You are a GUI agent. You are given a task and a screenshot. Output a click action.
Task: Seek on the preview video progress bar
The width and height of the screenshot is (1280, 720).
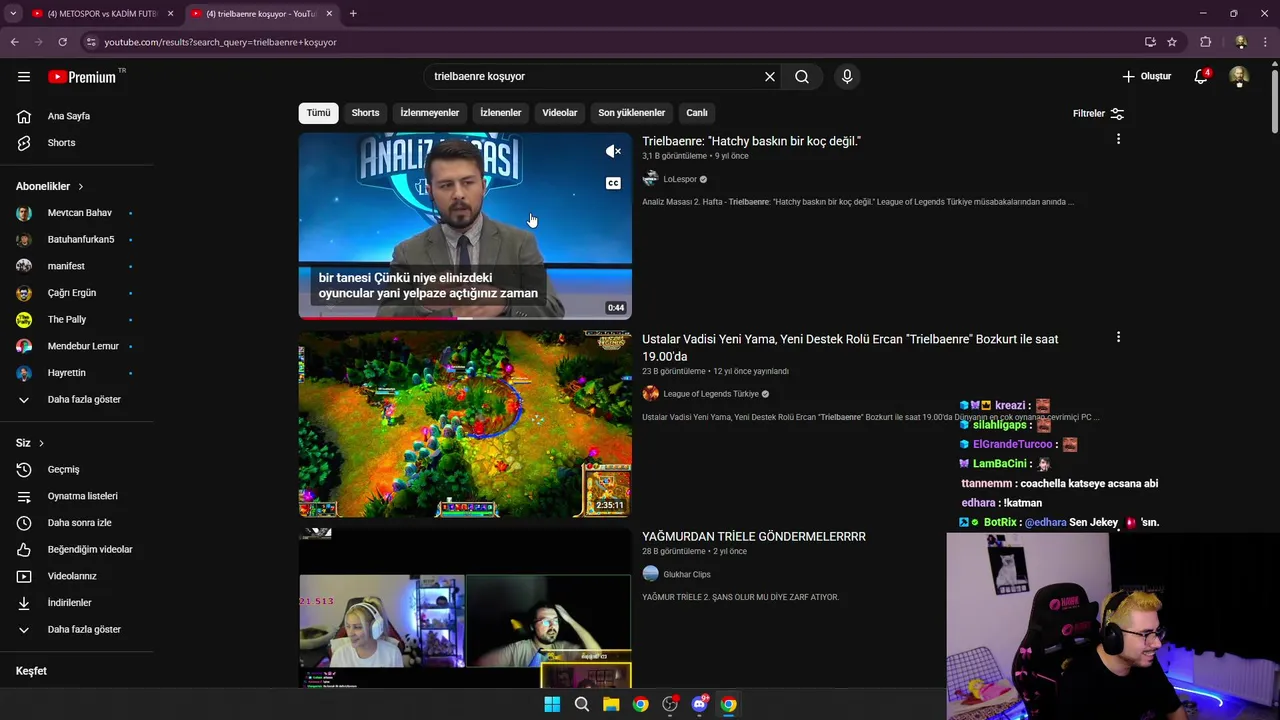tap(465, 318)
